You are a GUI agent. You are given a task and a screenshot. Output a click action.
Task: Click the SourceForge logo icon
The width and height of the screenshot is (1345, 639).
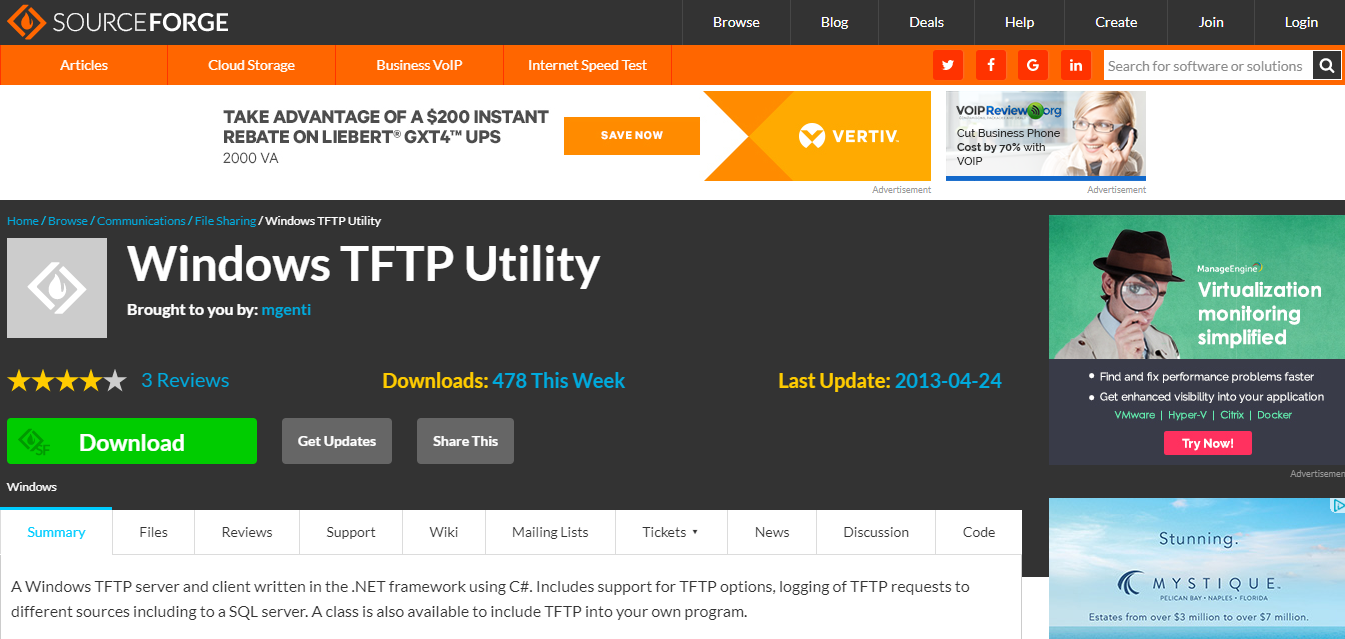[x=26, y=21]
